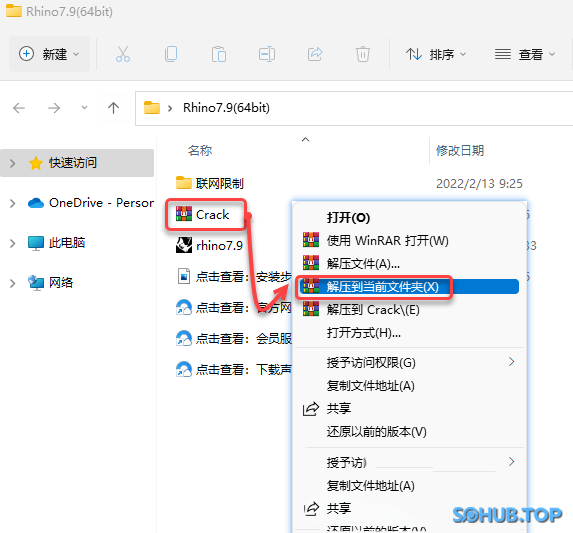The height and width of the screenshot is (533, 573).
Task: Select 此电脑 in the sidebar
Action: coord(57,243)
